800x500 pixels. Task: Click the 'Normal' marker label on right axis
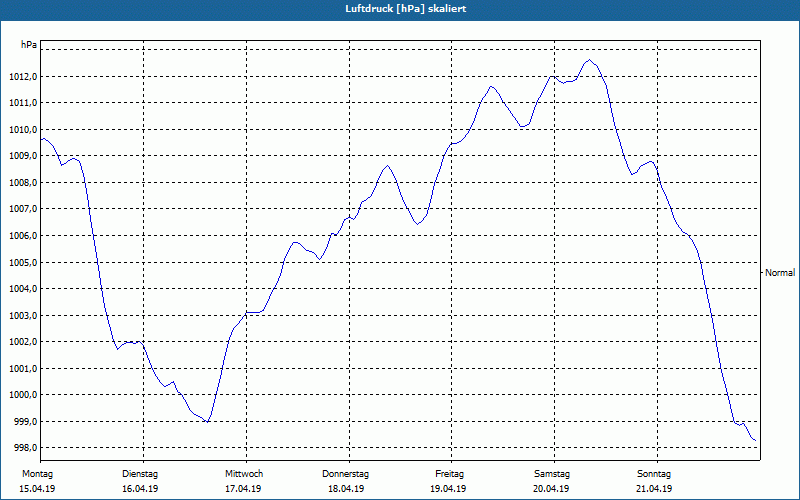pos(780,273)
